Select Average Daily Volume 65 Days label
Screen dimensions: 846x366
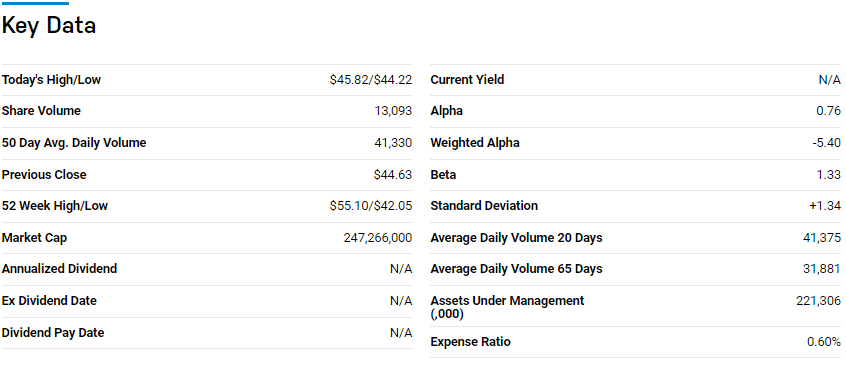[x=516, y=269]
